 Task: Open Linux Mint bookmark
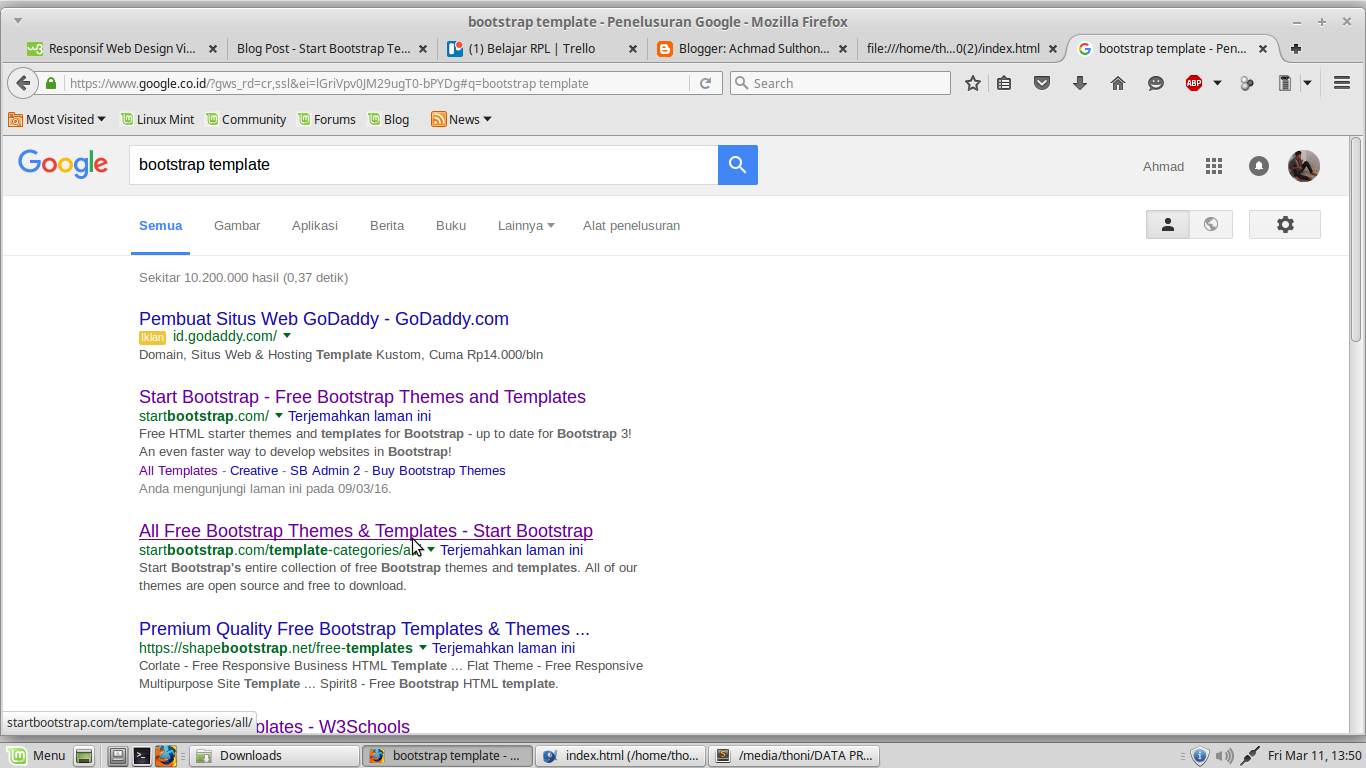(157, 119)
